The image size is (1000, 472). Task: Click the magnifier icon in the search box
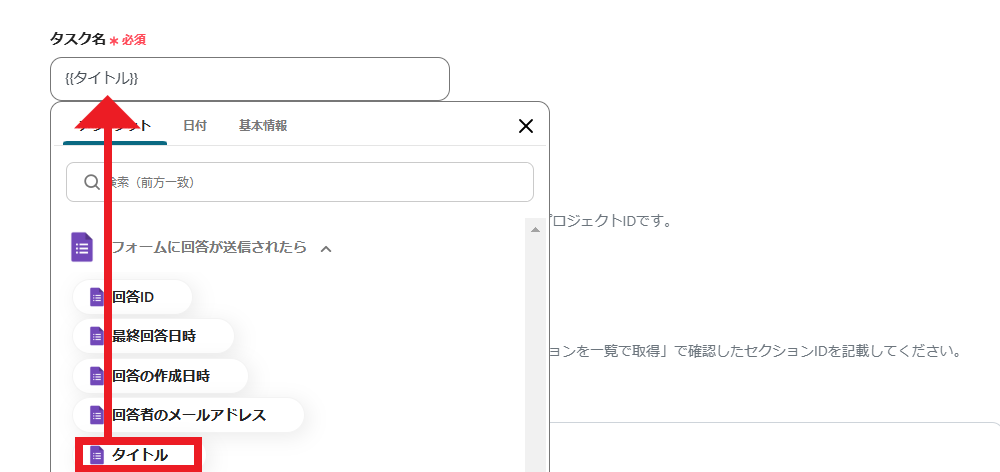pyautogui.click(x=92, y=182)
